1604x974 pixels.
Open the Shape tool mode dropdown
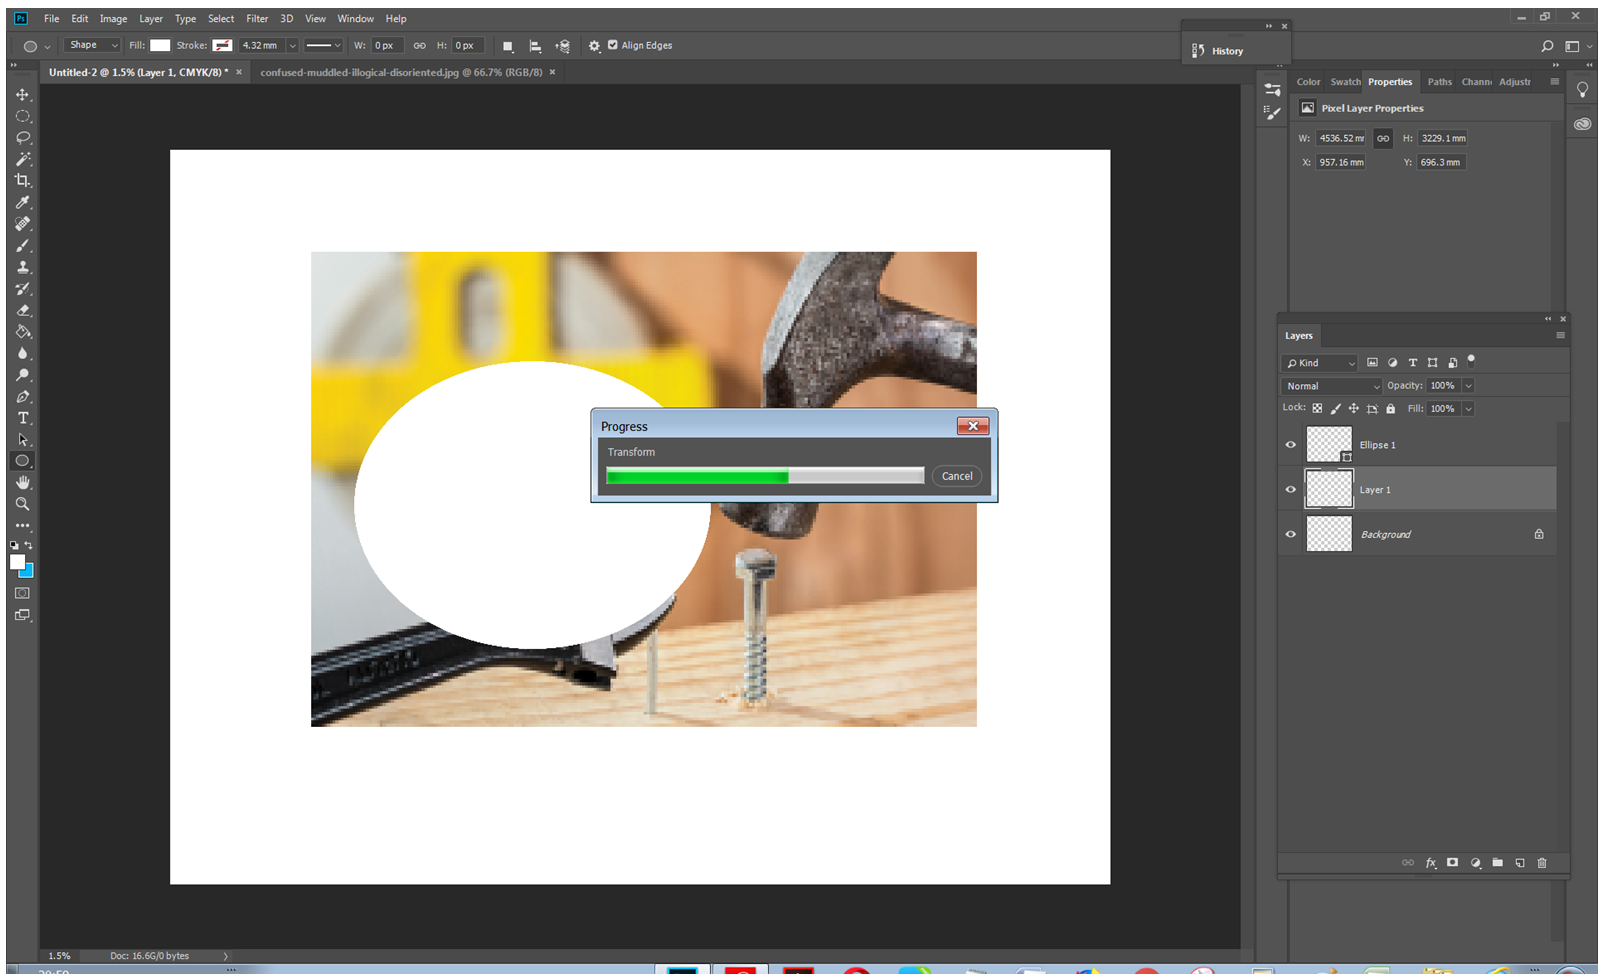point(92,45)
